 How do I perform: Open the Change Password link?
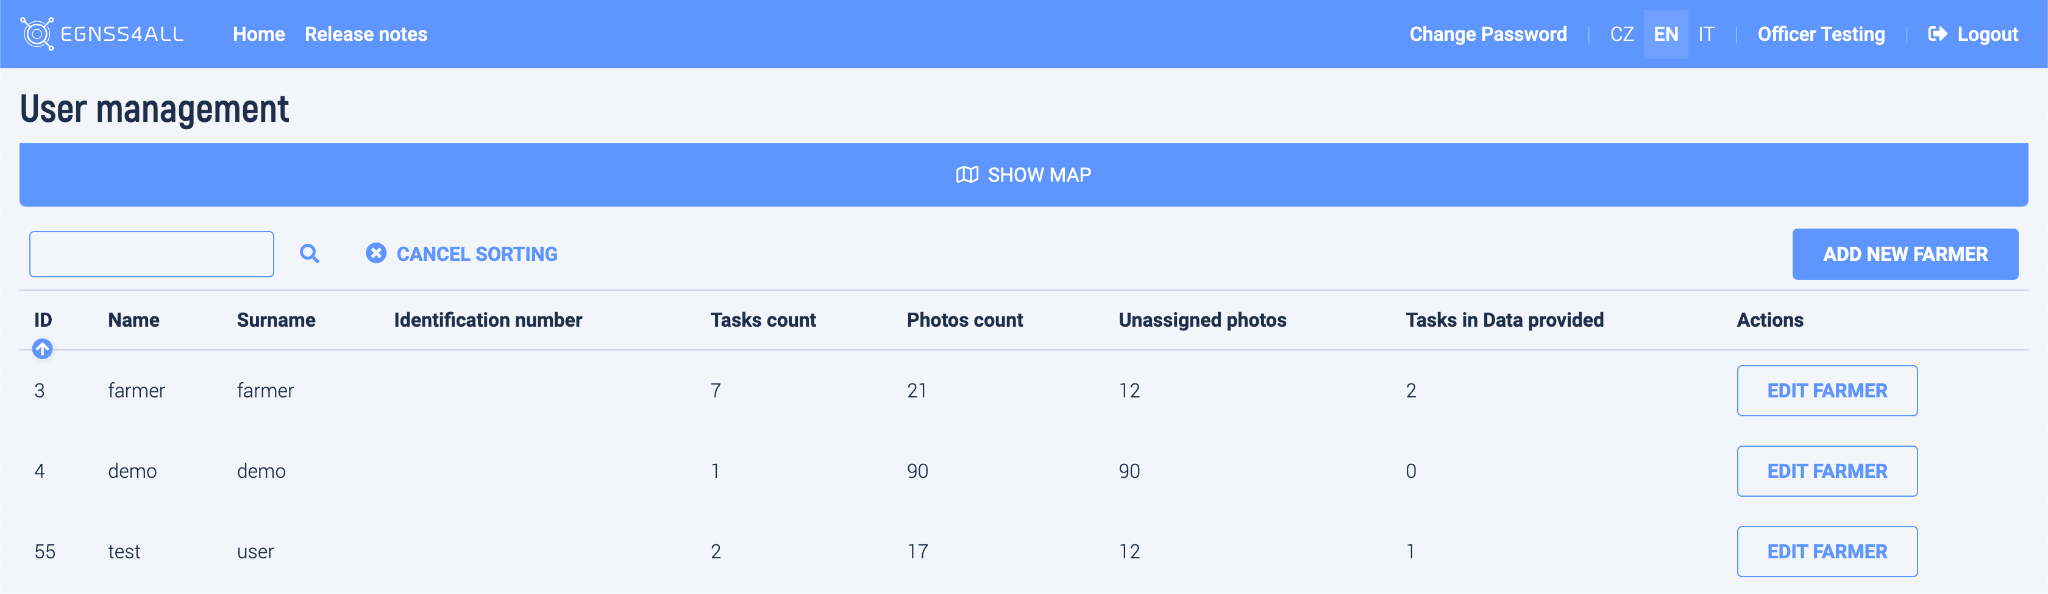pyautogui.click(x=1488, y=34)
